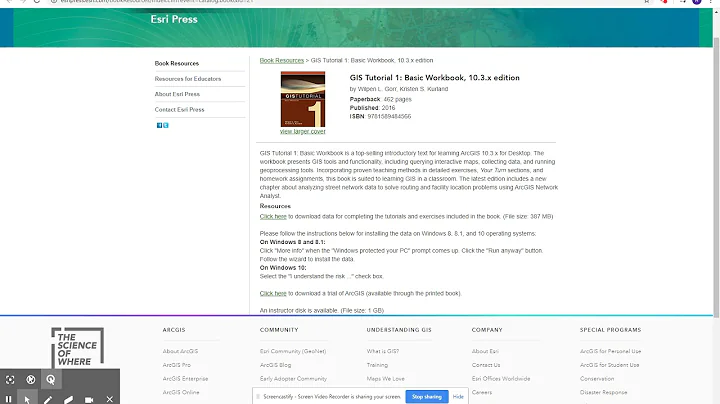The height and width of the screenshot is (404, 720).
Task: Click here link to download tutorial data
Action: (273, 216)
